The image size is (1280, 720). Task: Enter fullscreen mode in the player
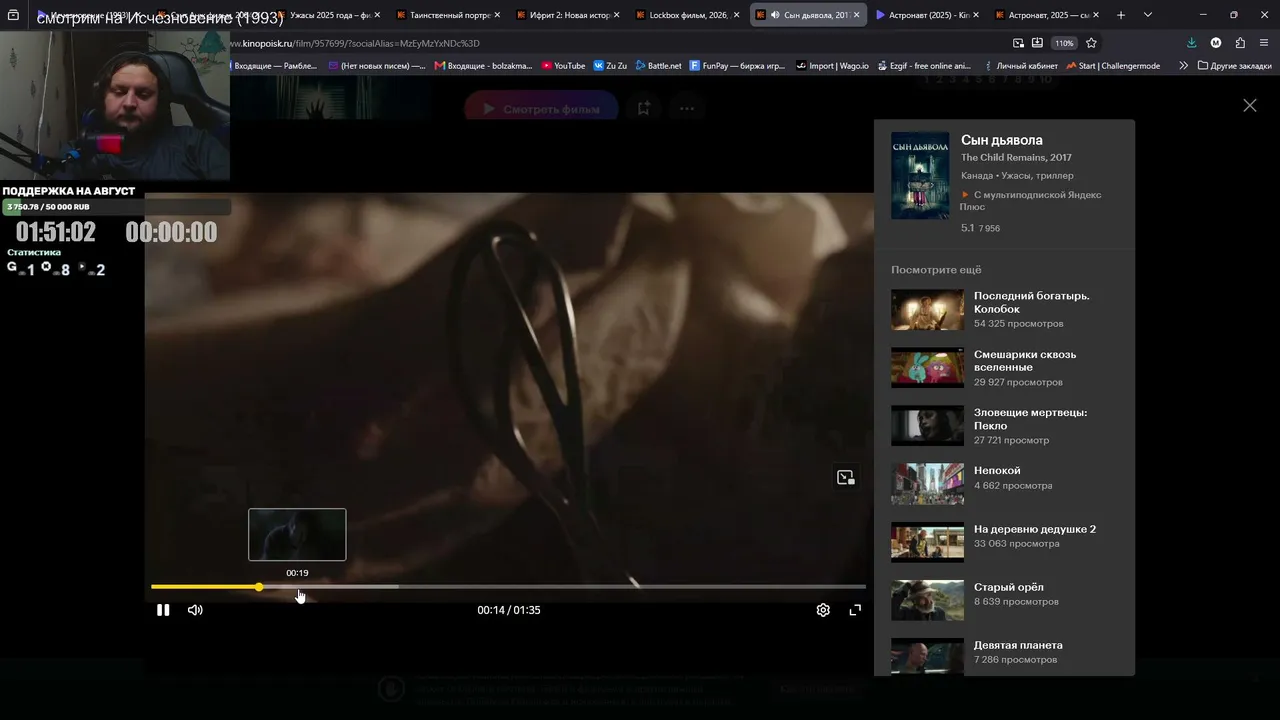(x=855, y=610)
